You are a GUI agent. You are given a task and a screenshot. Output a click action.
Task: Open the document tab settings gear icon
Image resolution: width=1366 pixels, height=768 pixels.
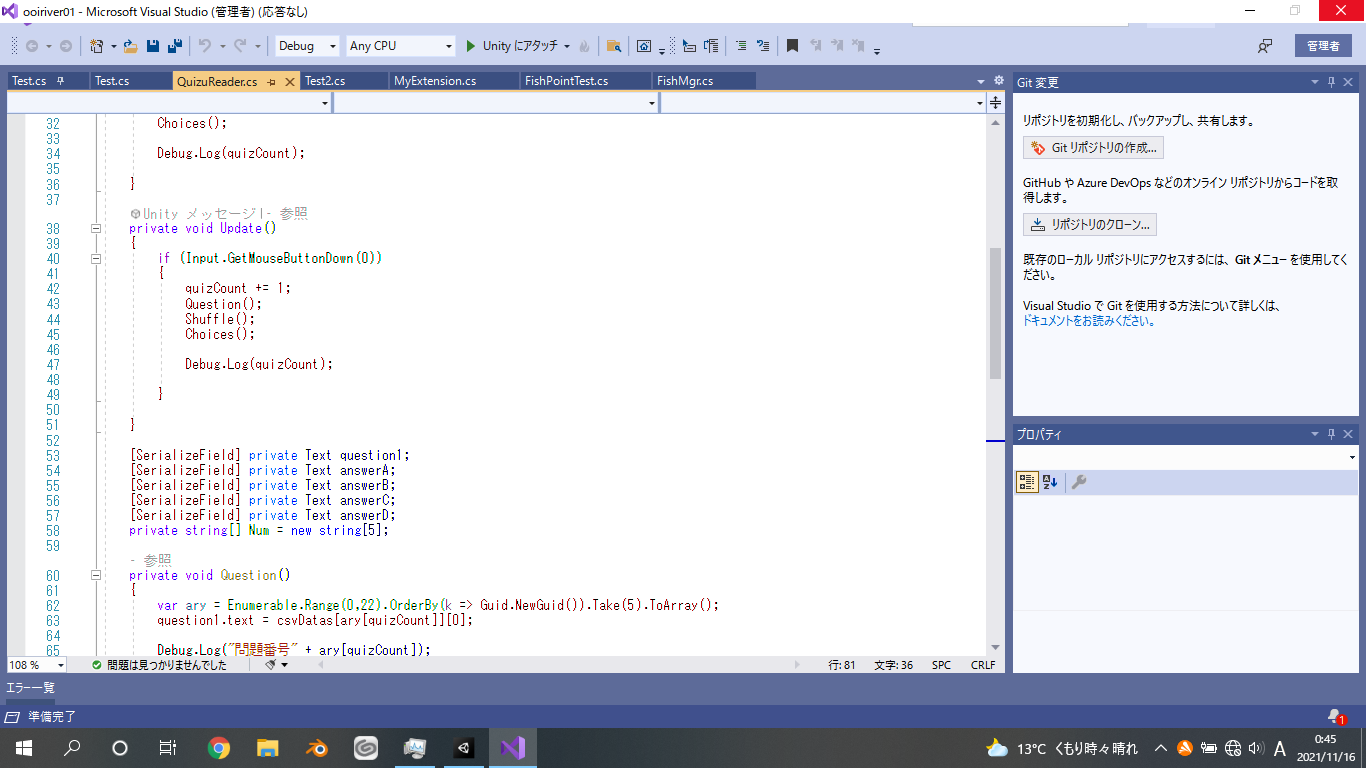click(997, 81)
